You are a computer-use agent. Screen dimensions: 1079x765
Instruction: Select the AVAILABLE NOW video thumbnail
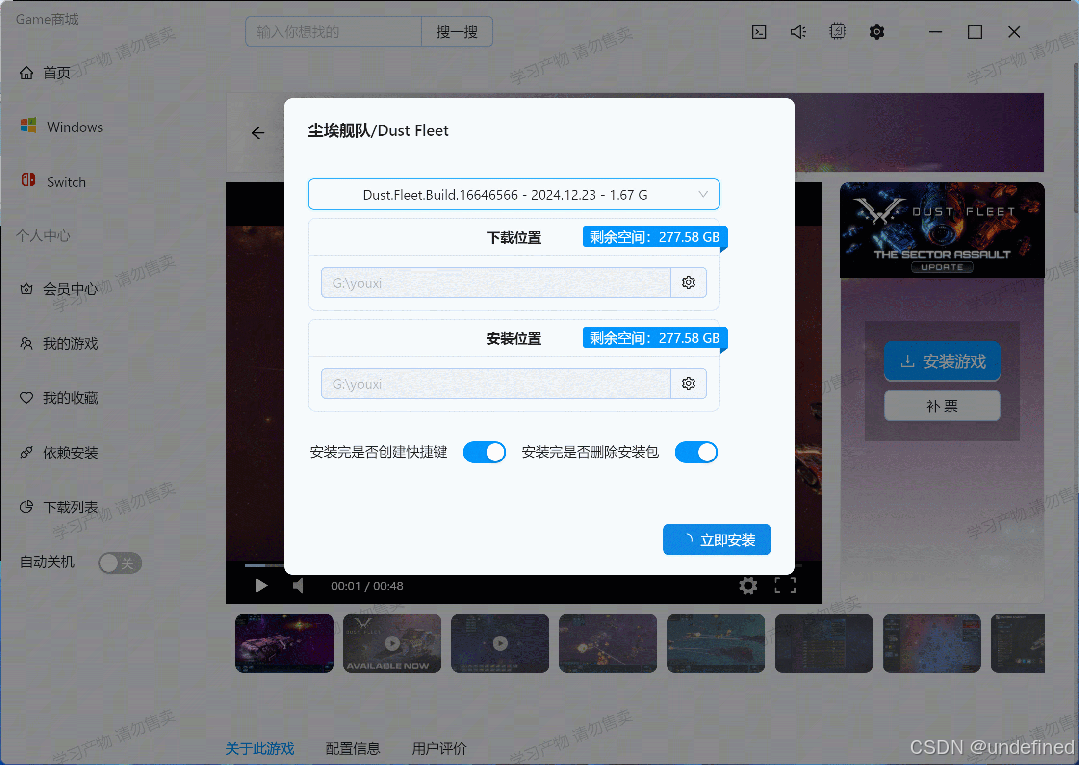click(392, 643)
